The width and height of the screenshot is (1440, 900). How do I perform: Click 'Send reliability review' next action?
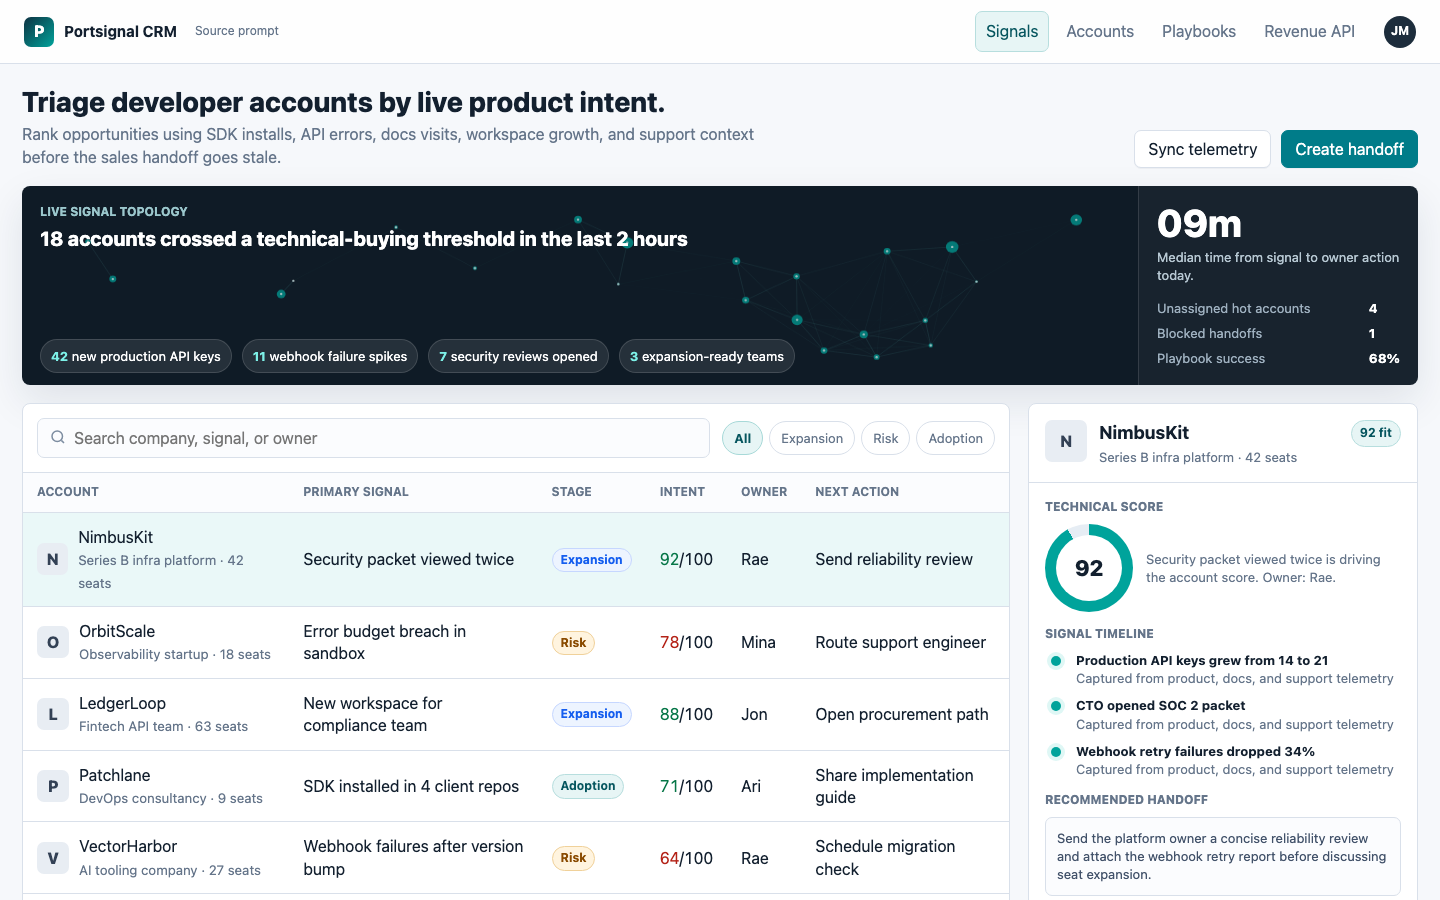[894, 560]
